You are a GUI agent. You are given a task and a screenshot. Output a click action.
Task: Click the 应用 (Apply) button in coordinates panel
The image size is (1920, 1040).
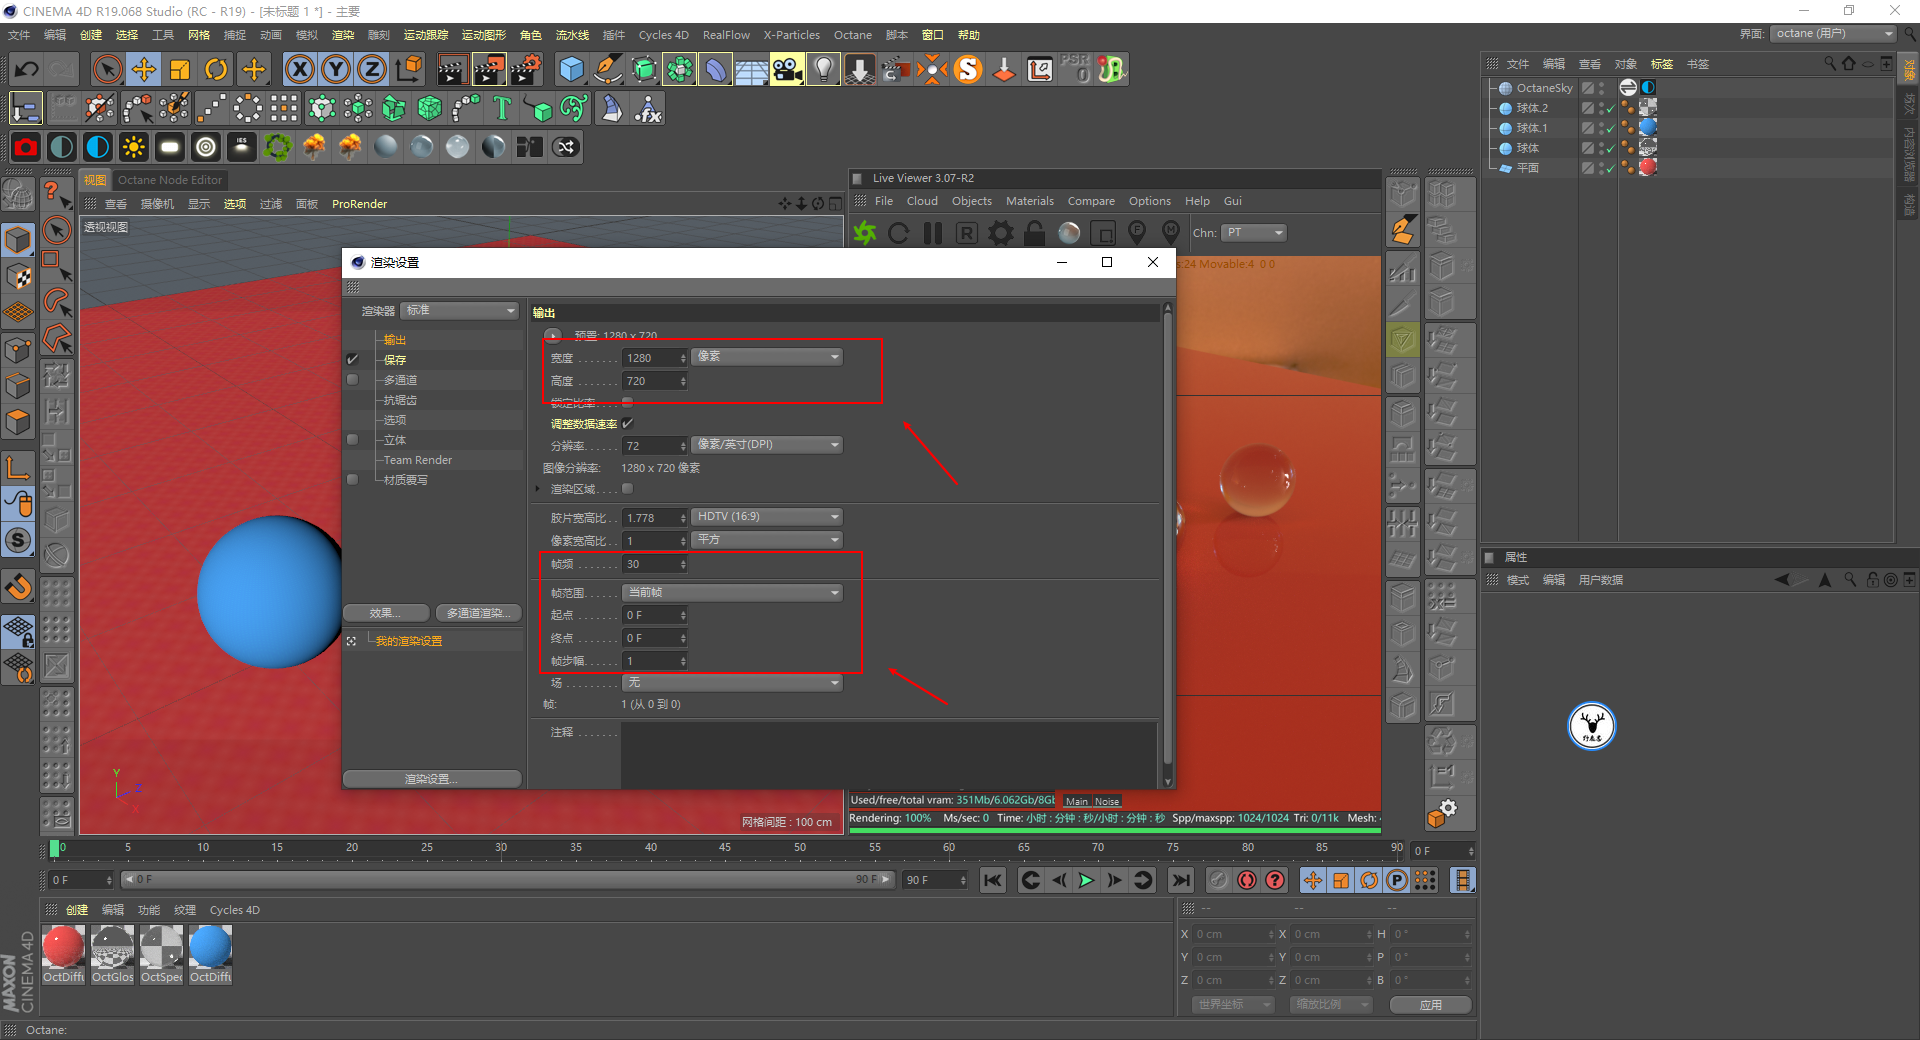[x=1430, y=1005]
